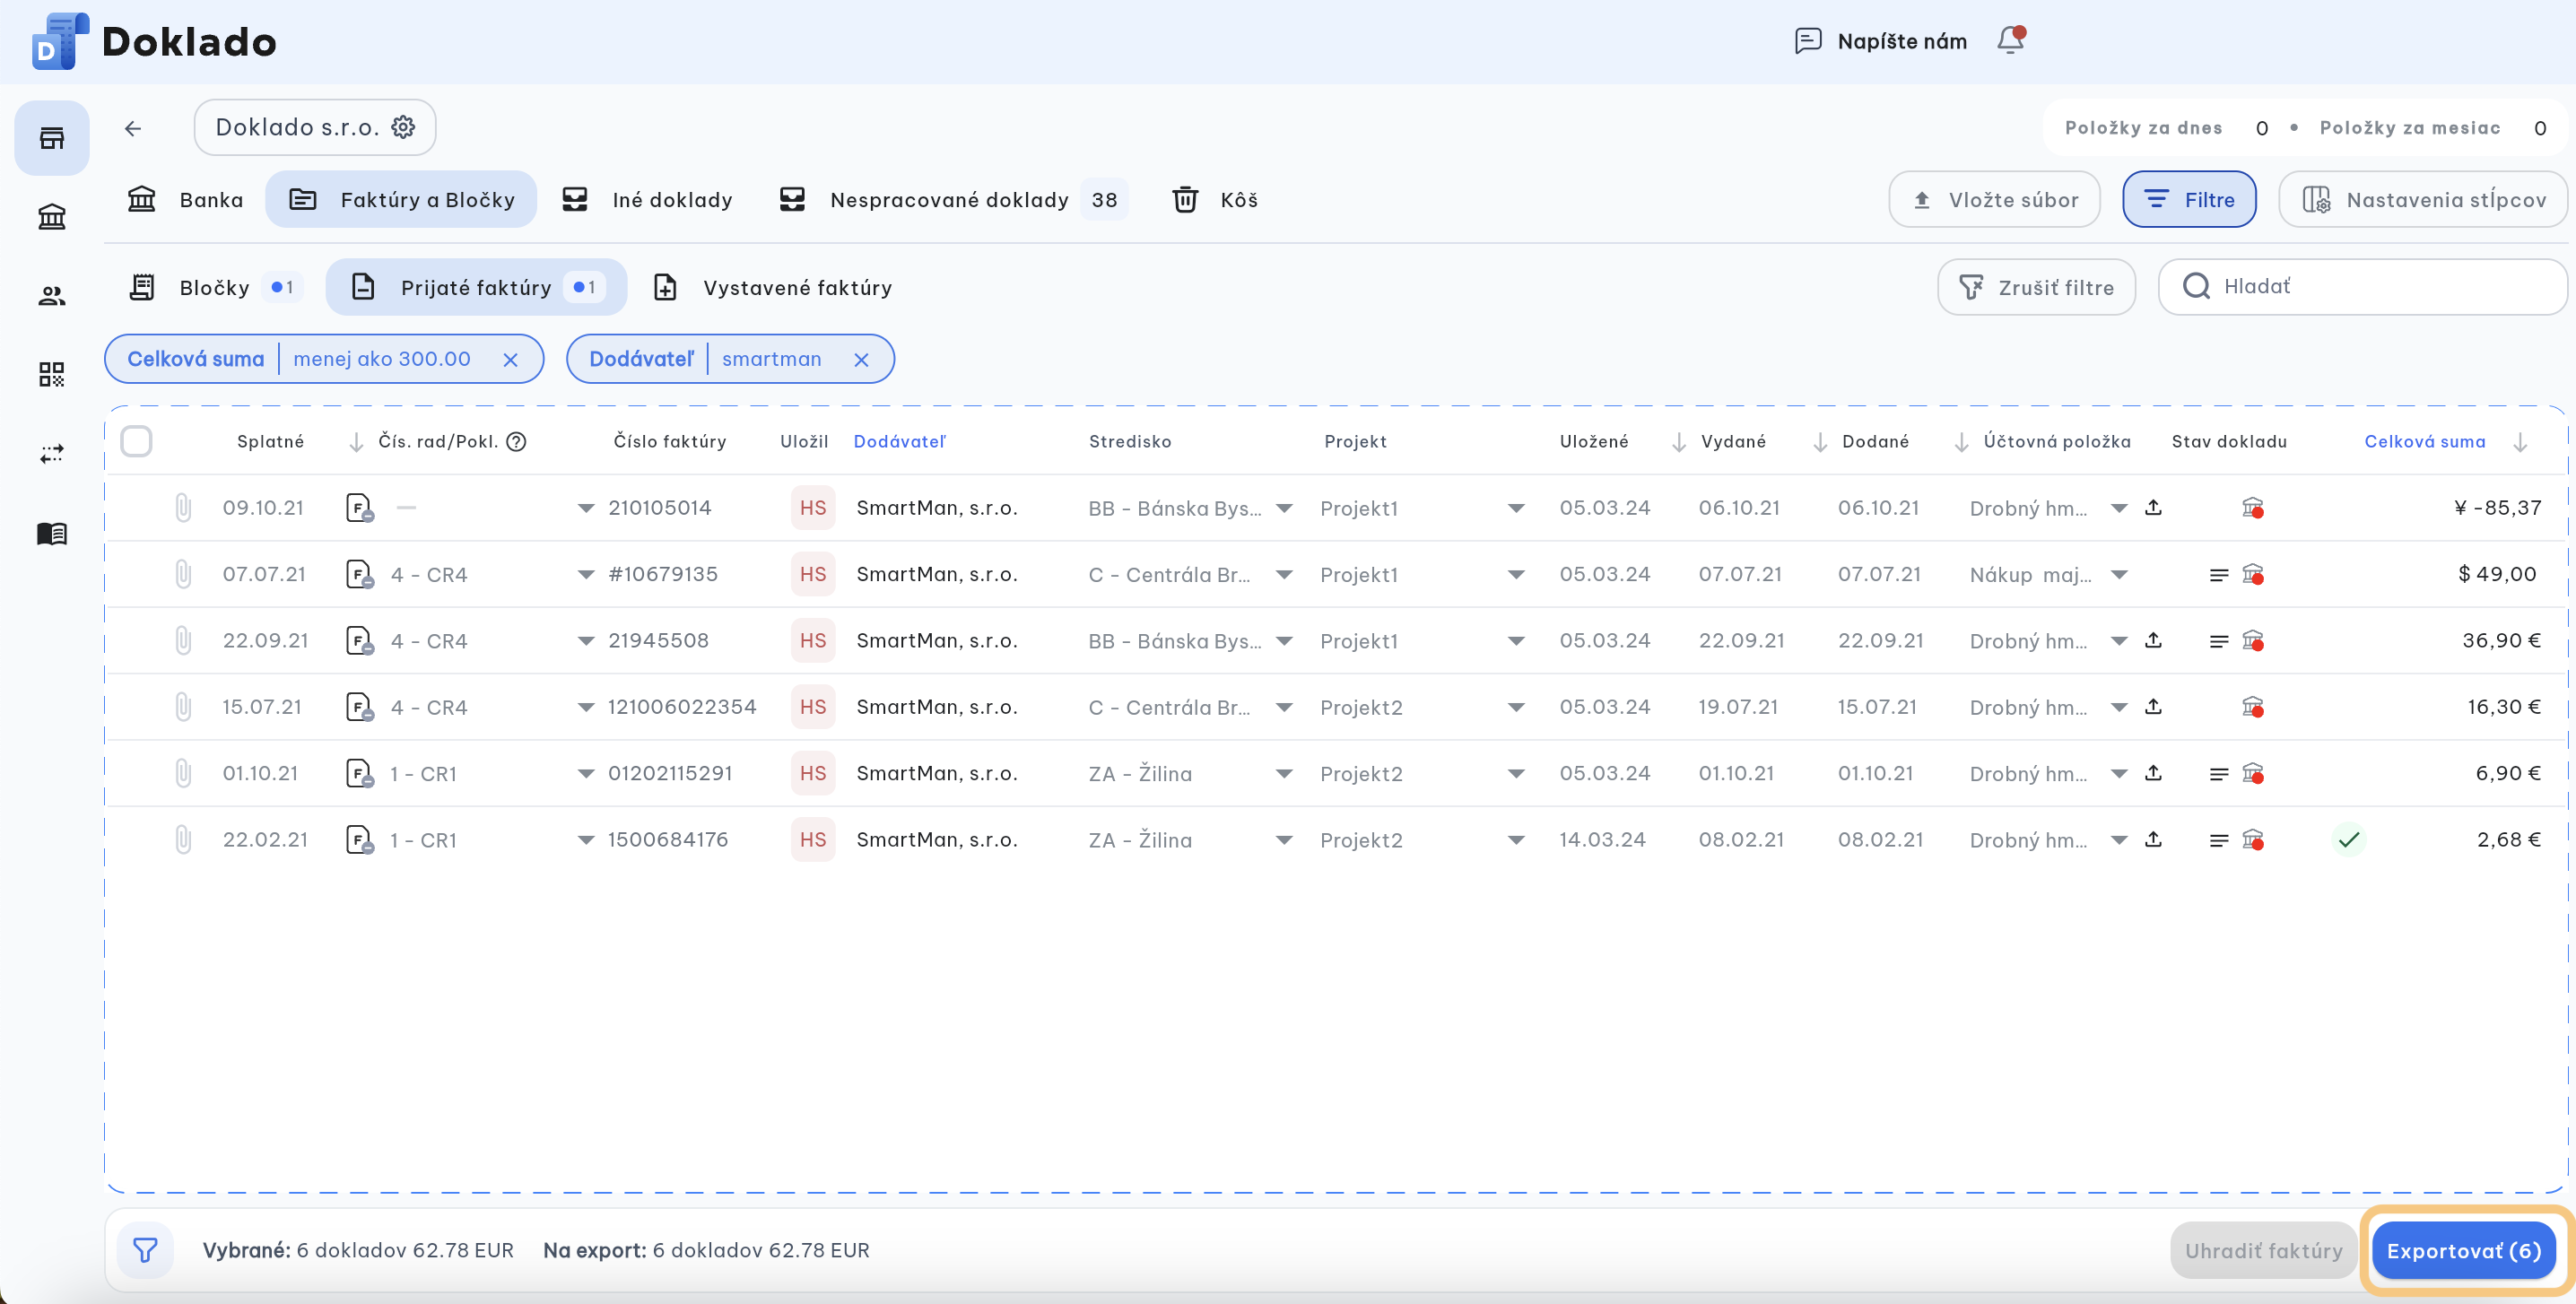Image resolution: width=2576 pixels, height=1304 pixels.
Task: Sort by Celková suma column header
Action: 2424,442
